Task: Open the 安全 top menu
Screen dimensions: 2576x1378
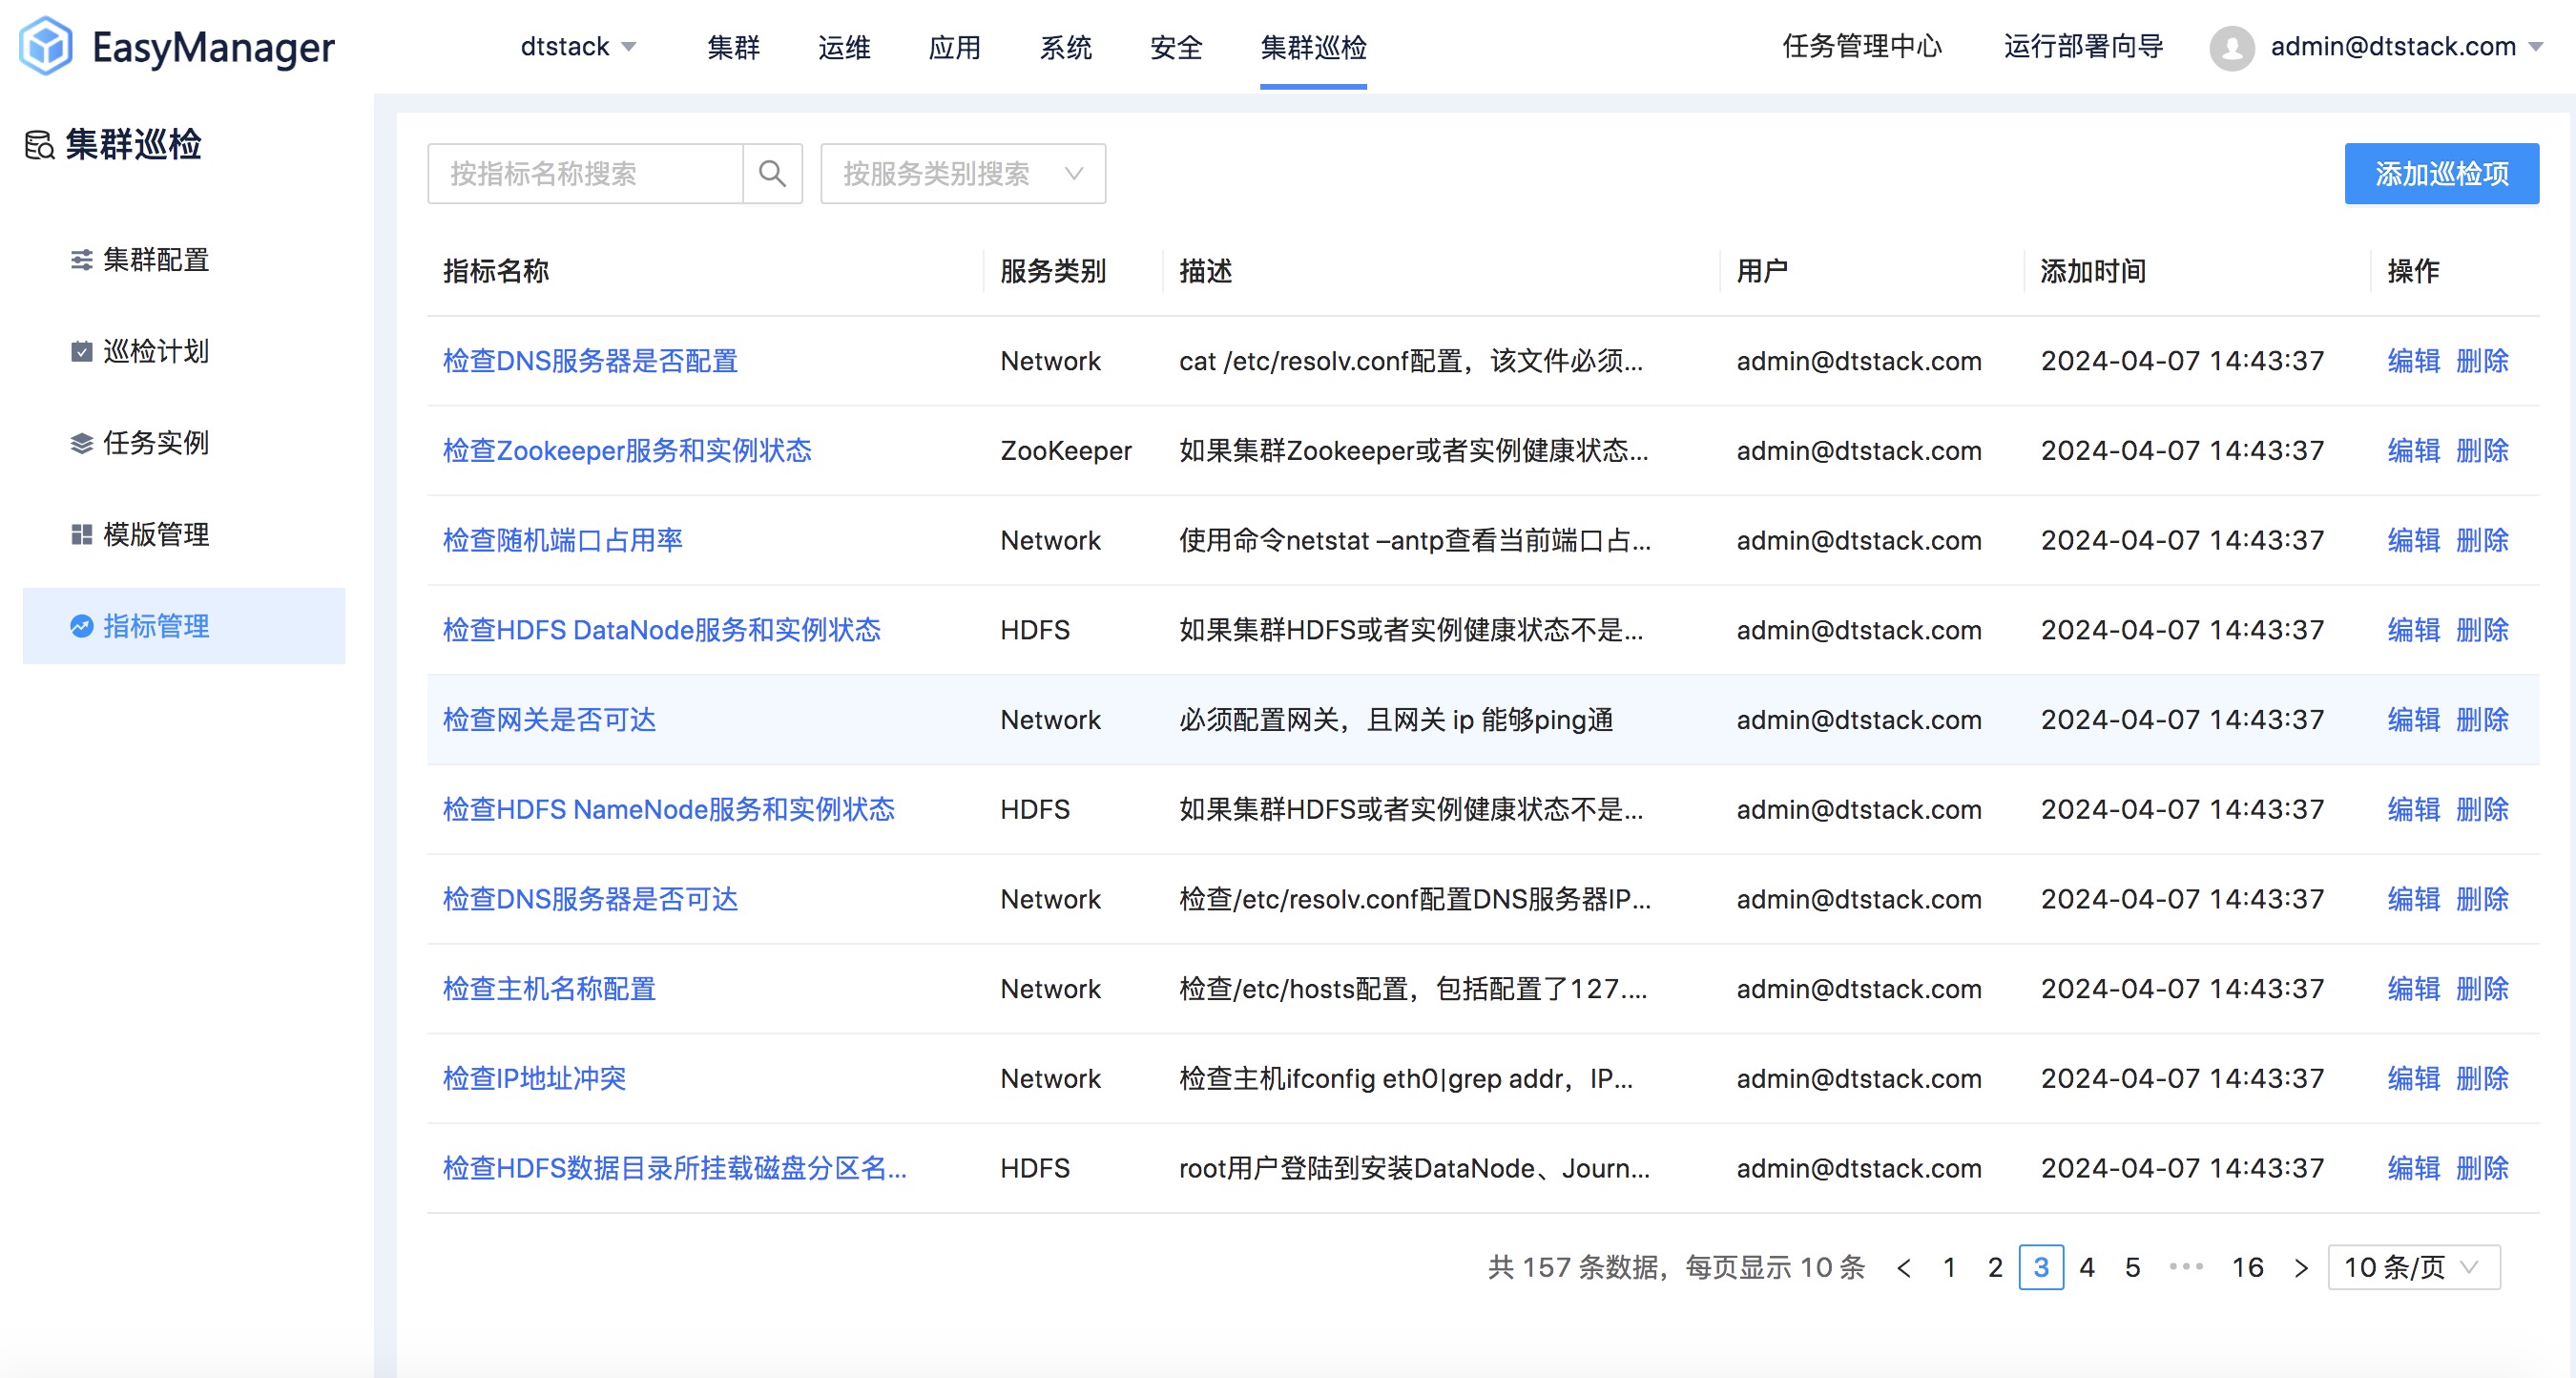Action: coord(1176,47)
